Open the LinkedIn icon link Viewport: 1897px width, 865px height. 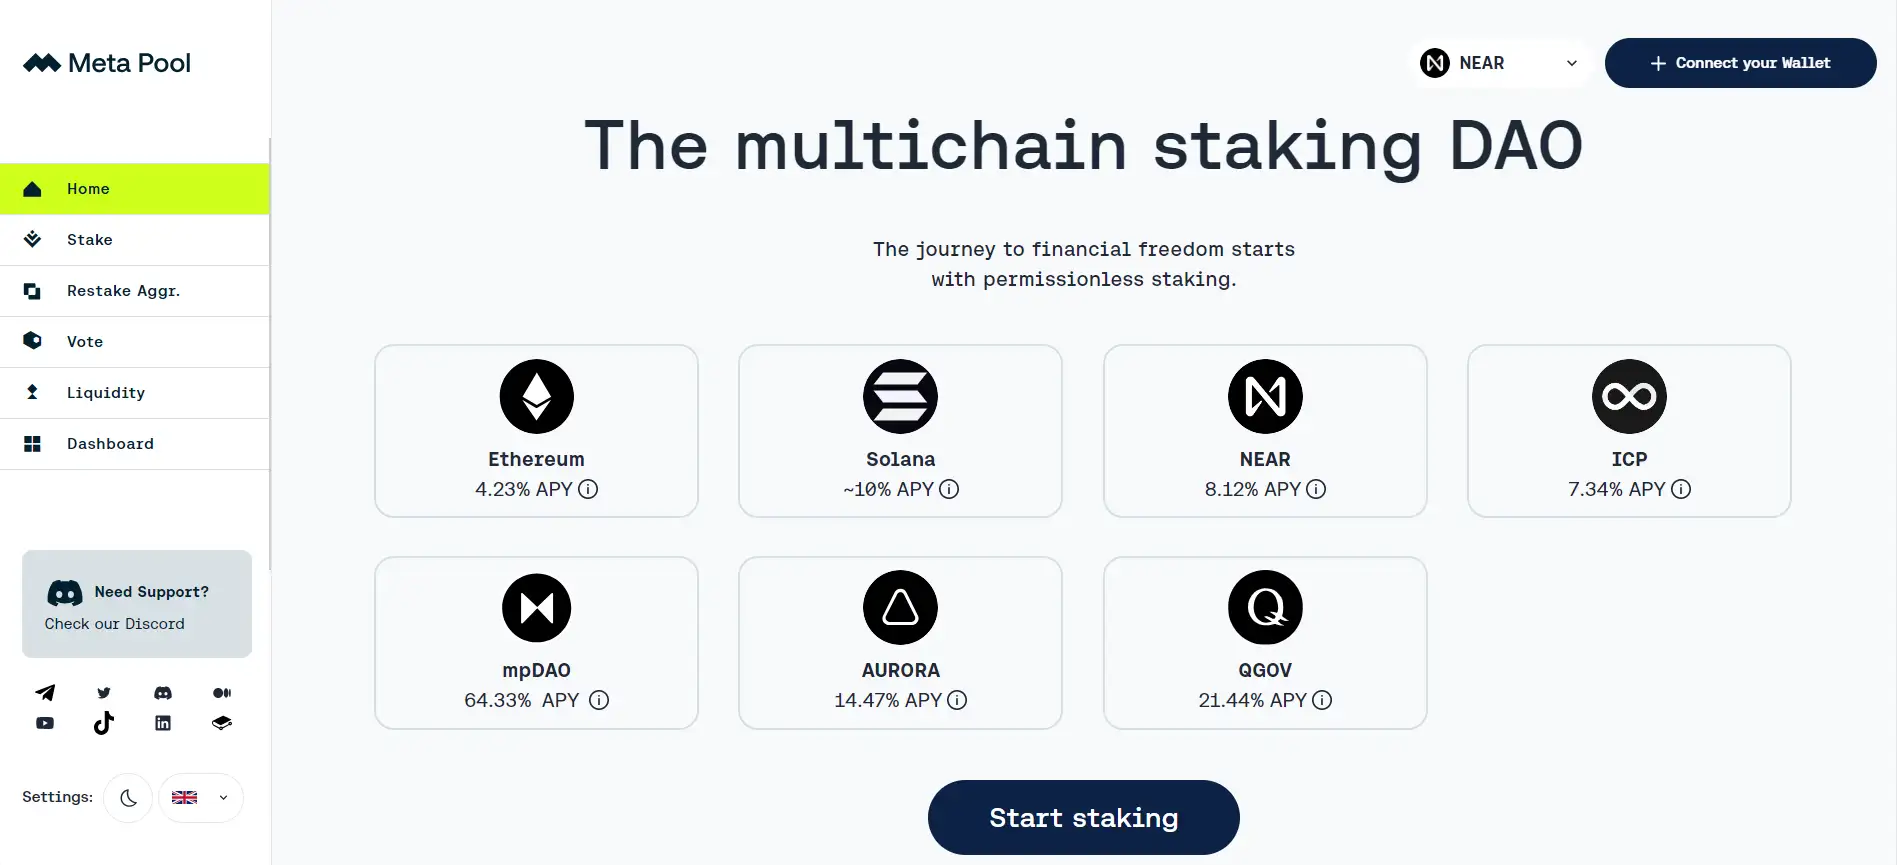pos(163,723)
